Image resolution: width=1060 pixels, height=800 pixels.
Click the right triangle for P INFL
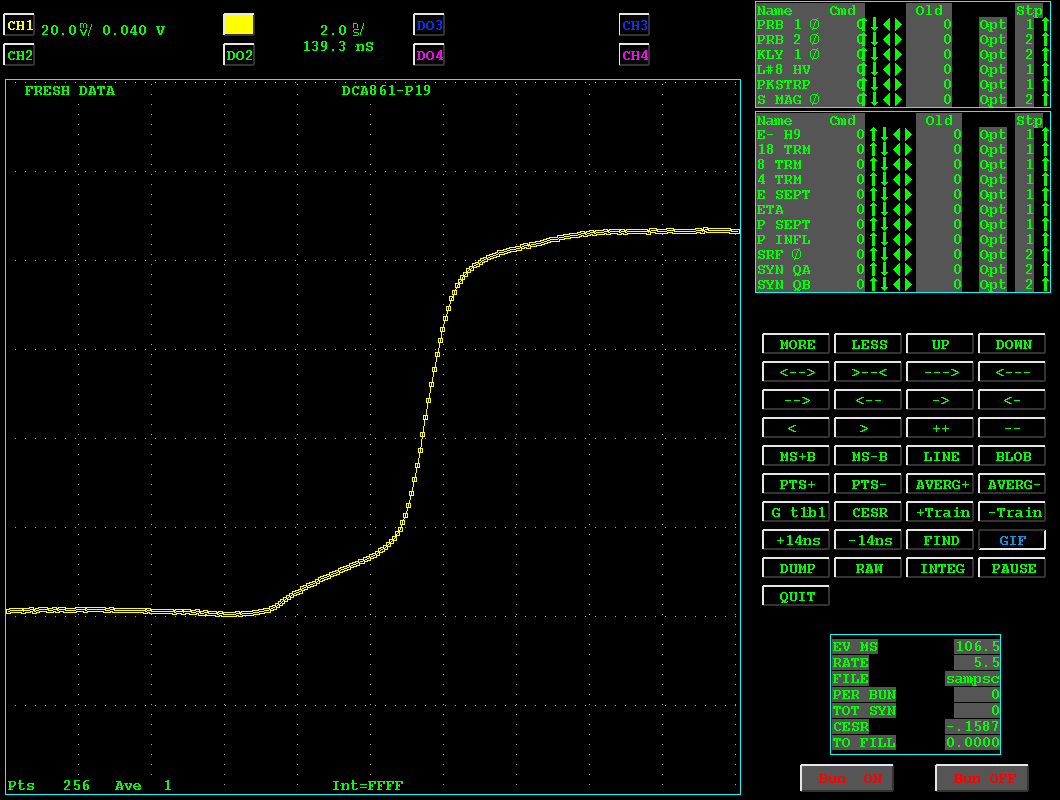[x=908, y=239]
